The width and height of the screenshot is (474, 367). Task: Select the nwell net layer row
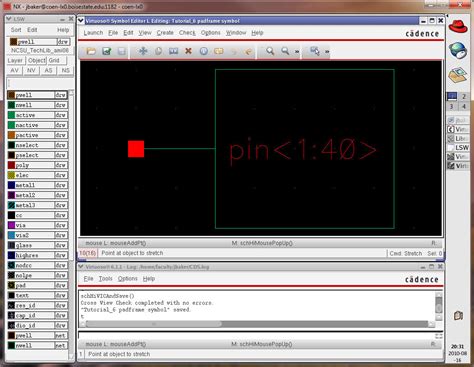click(38, 345)
